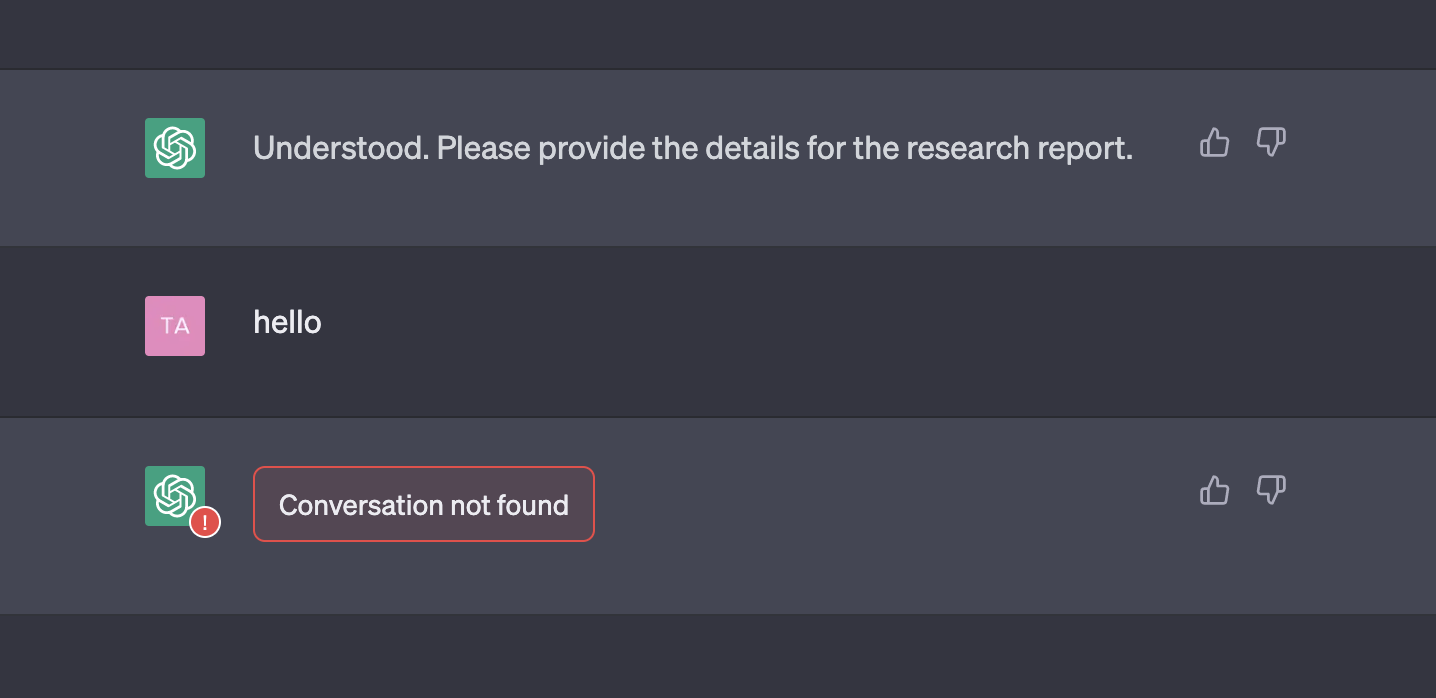1436x698 pixels.
Task: Click the top bar above the conversation
Action: click(718, 33)
